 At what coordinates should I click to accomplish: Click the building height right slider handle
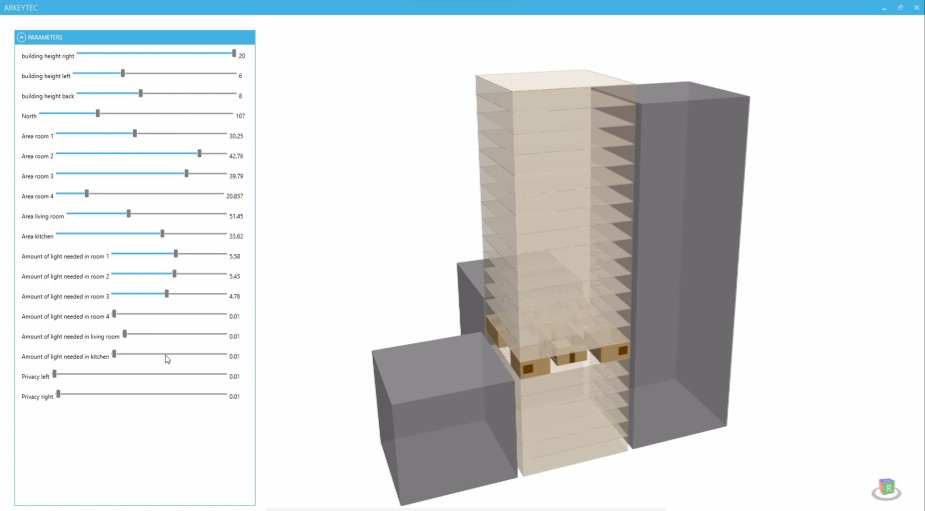click(x=234, y=54)
